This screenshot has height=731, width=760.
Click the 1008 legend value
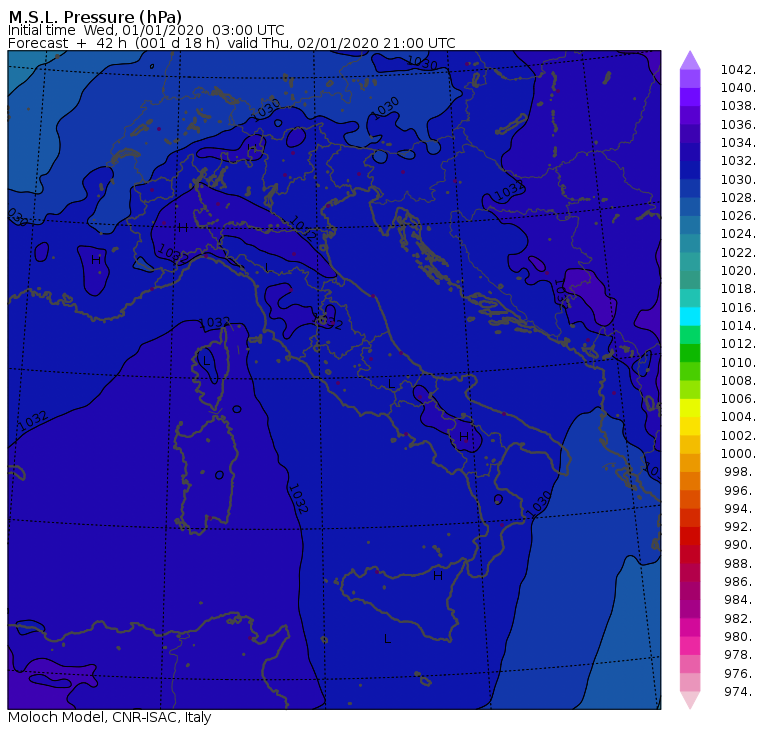point(738,381)
